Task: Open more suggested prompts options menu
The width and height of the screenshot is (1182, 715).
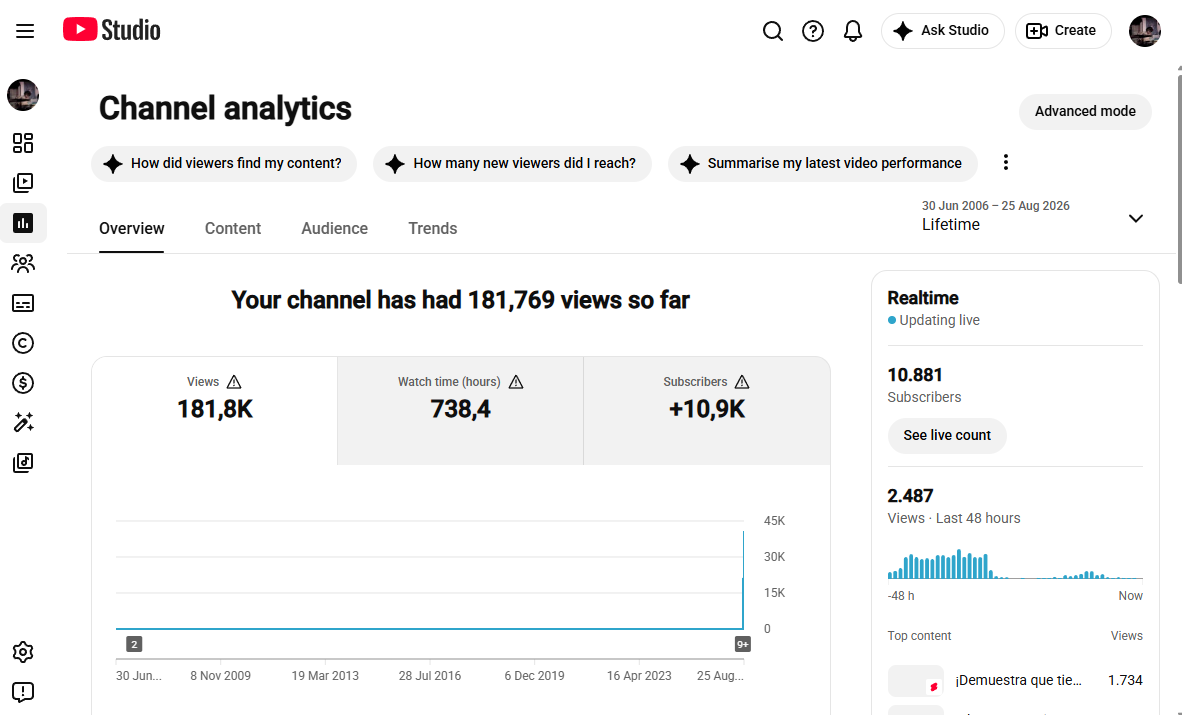Action: (x=1006, y=163)
